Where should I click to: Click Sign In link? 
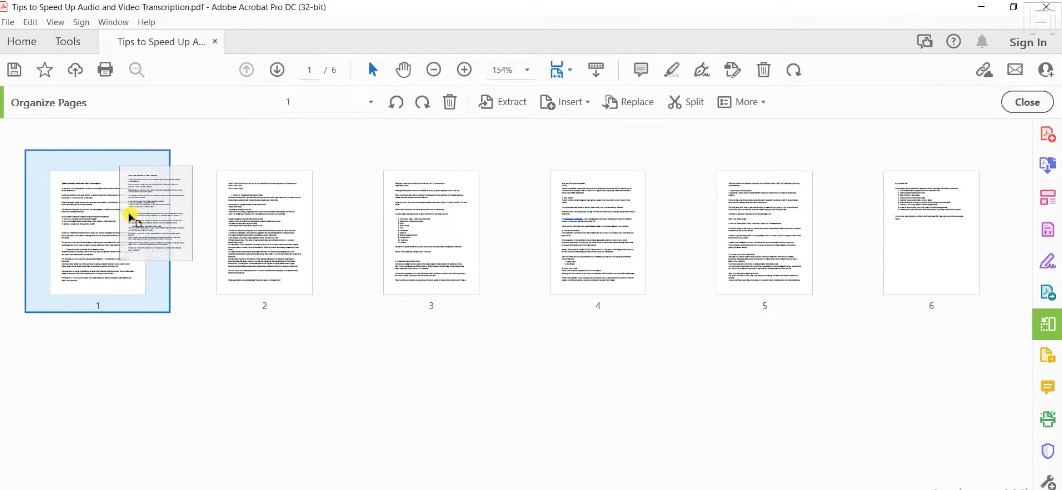pyautogui.click(x=1028, y=42)
